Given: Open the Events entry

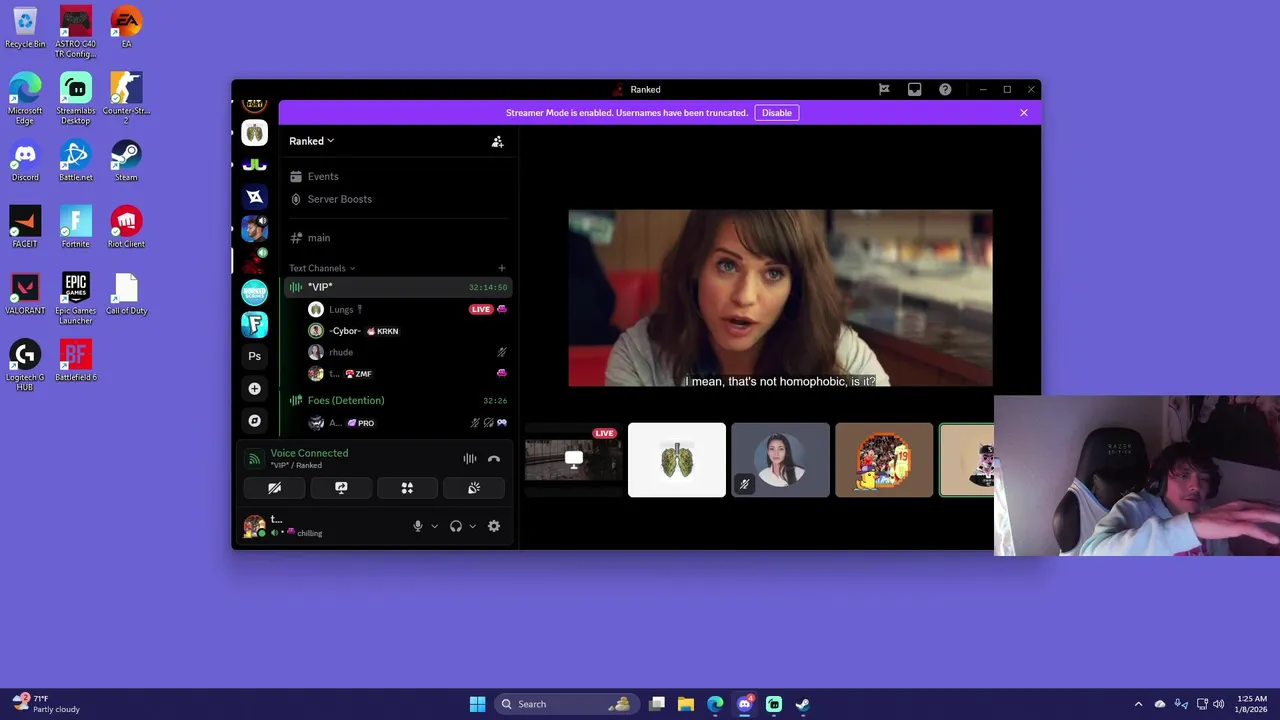Looking at the screenshot, I should (398, 177).
